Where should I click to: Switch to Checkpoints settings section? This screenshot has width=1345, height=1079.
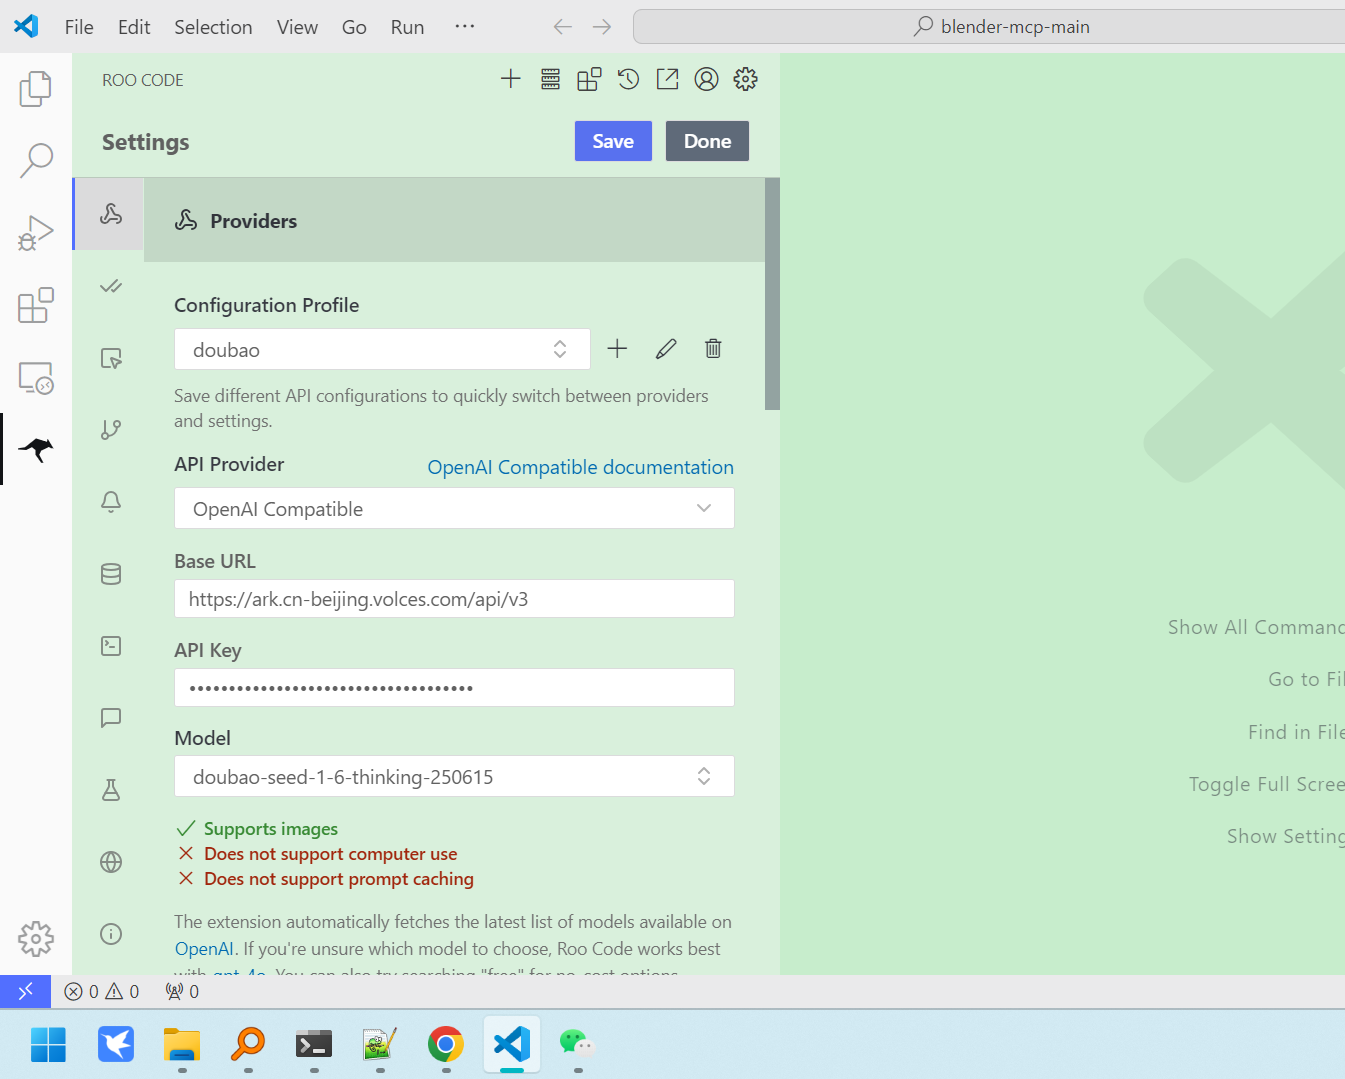(111, 430)
